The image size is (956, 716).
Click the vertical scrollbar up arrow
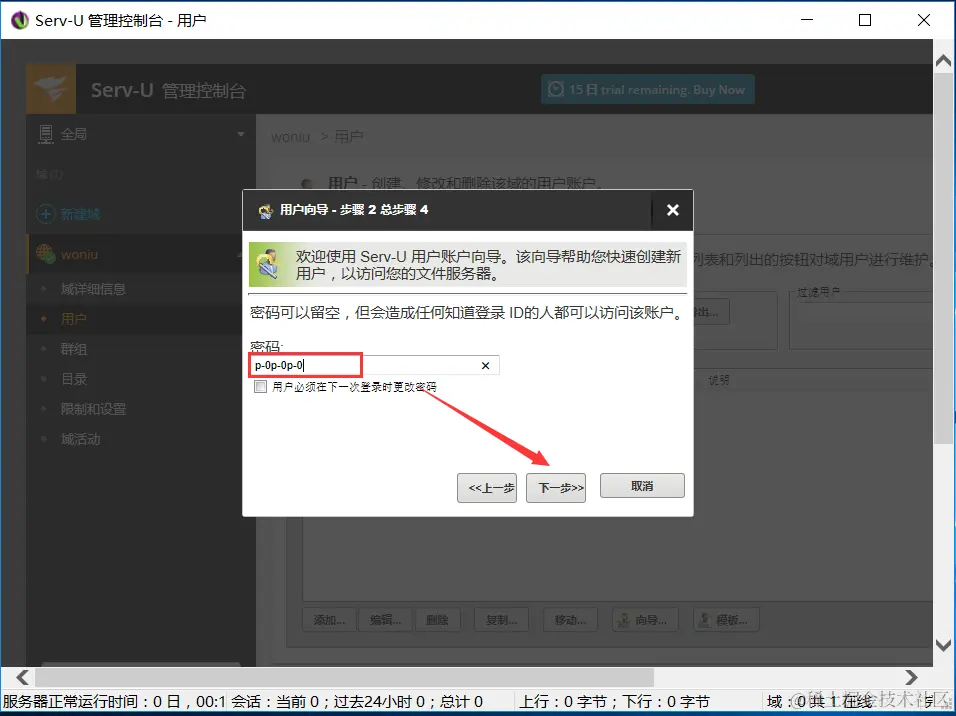pos(943,60)
